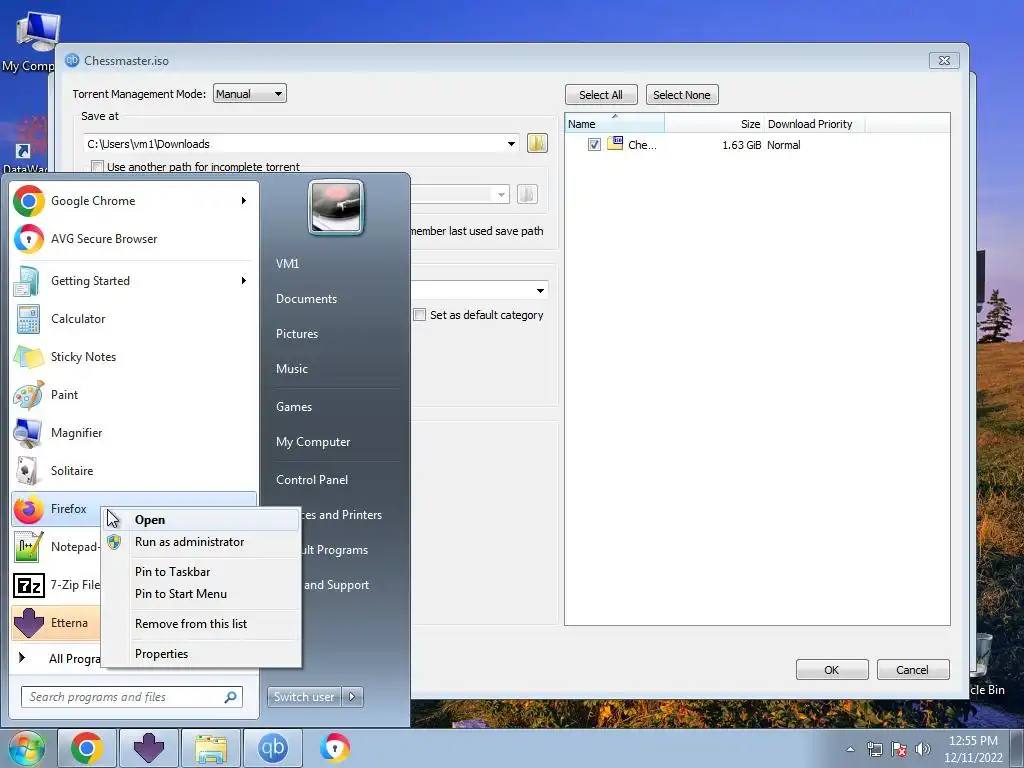
Task: Switch to Etterna on the taskbar
Action: pos(148,748)
